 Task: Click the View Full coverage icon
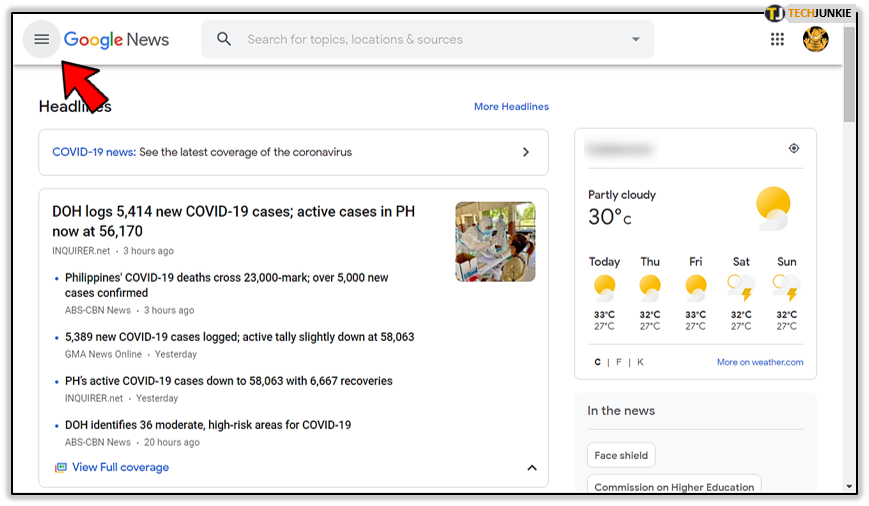pos(60,467)
